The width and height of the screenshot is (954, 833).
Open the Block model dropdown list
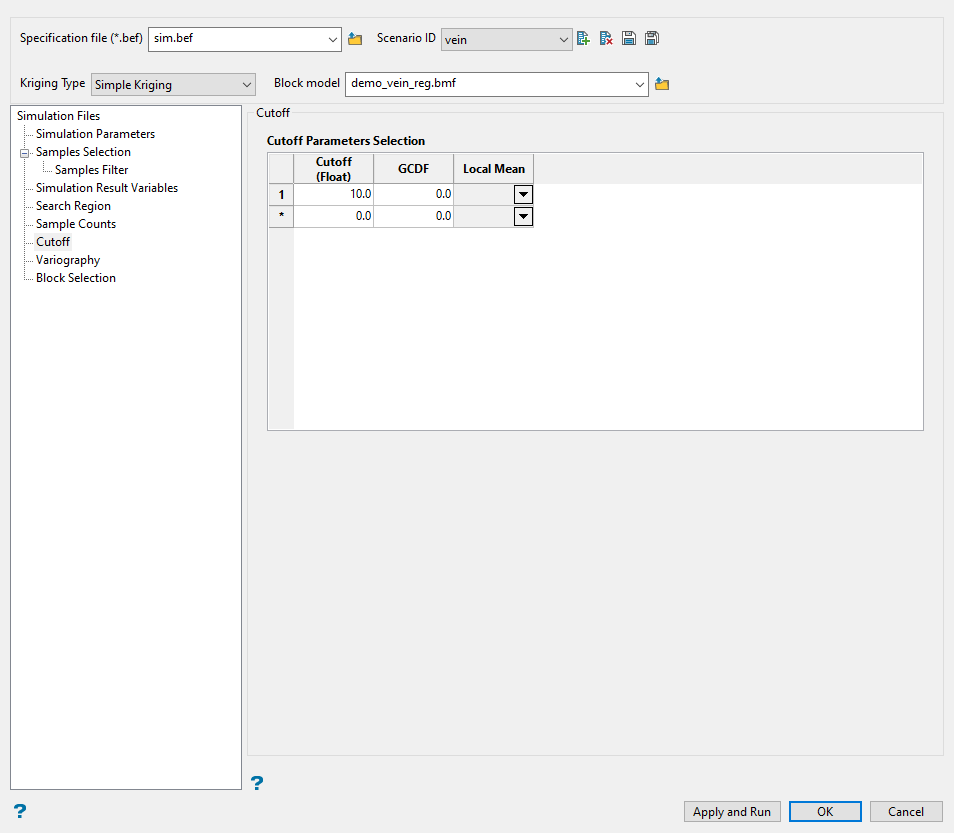click(640, 85)
